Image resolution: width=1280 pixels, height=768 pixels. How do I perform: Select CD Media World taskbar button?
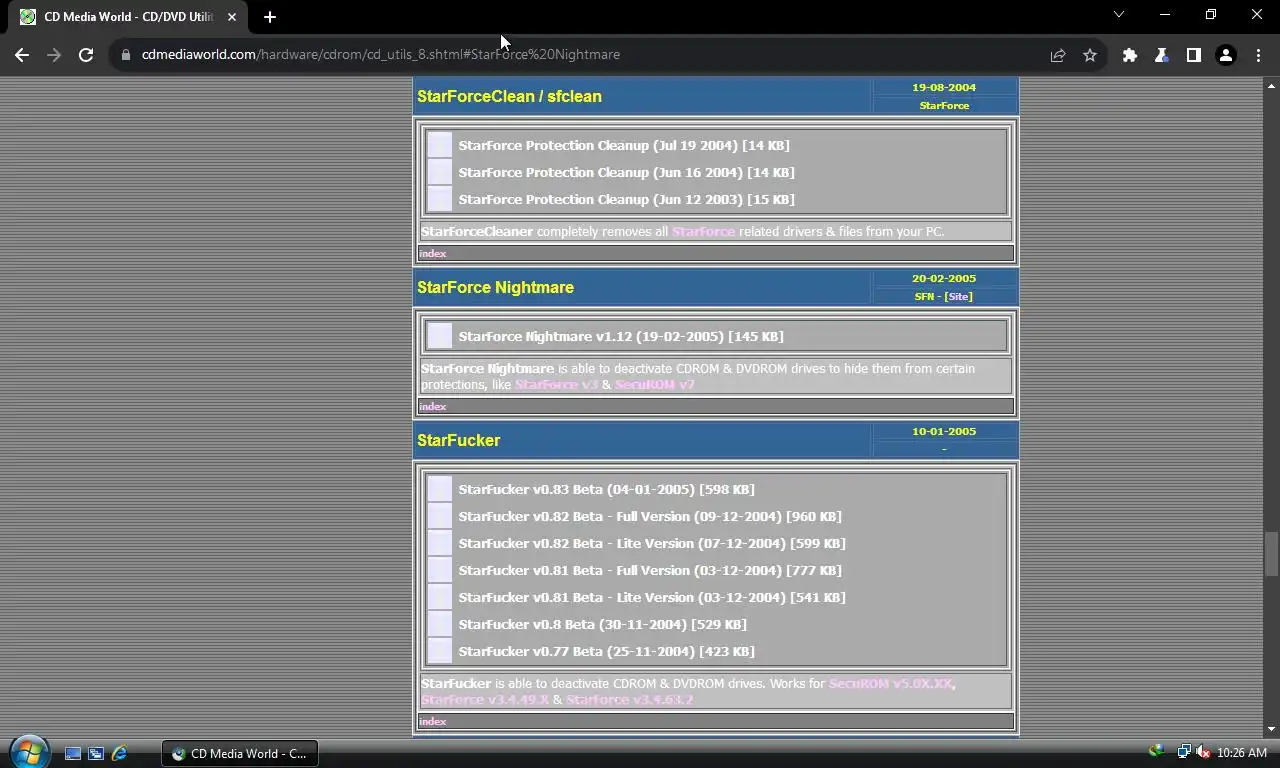(240, 753)
